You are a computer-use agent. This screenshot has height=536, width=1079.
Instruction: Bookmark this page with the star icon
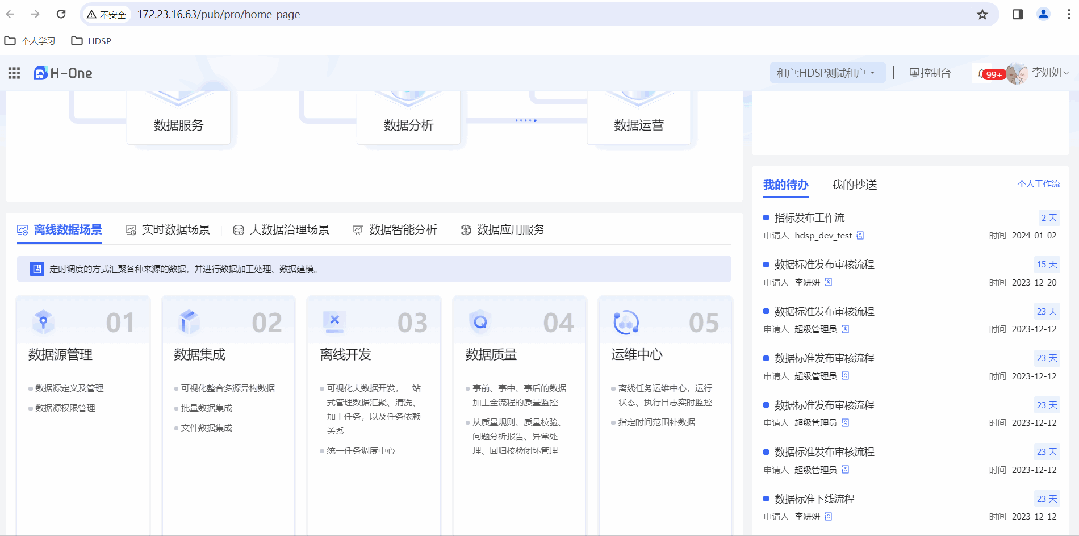pos(982,15)
